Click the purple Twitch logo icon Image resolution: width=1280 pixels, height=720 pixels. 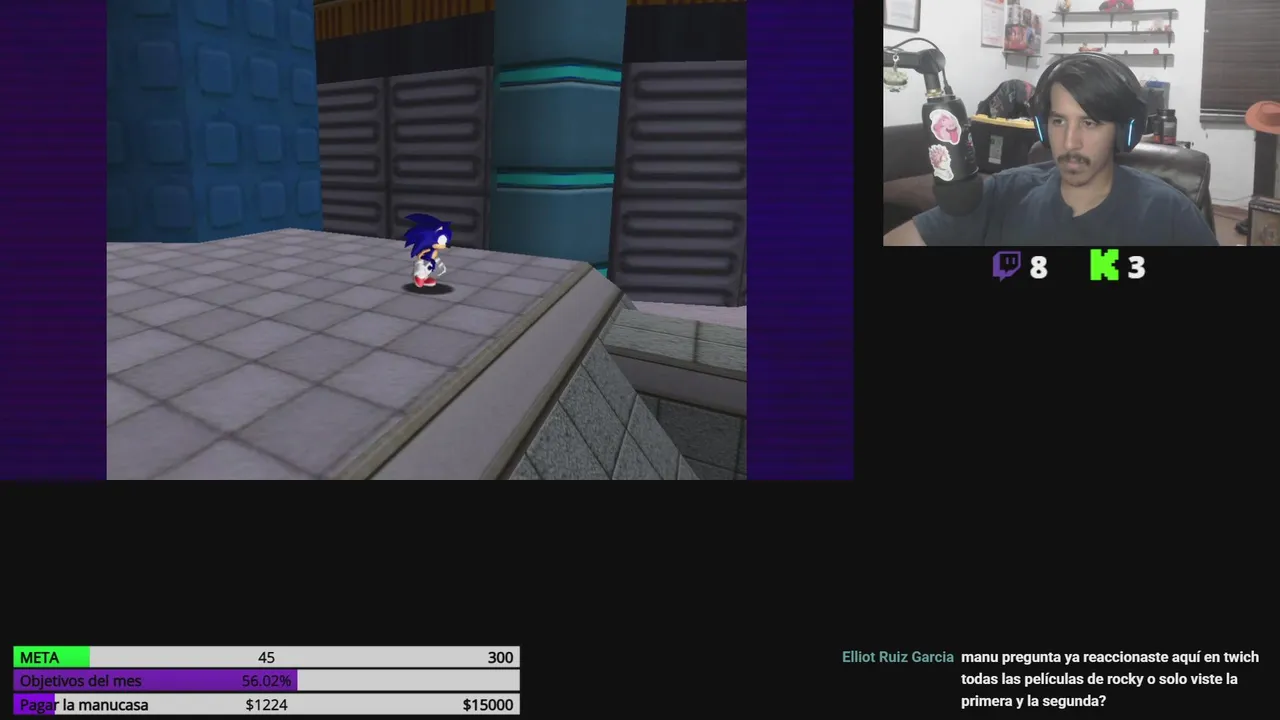1006,266
